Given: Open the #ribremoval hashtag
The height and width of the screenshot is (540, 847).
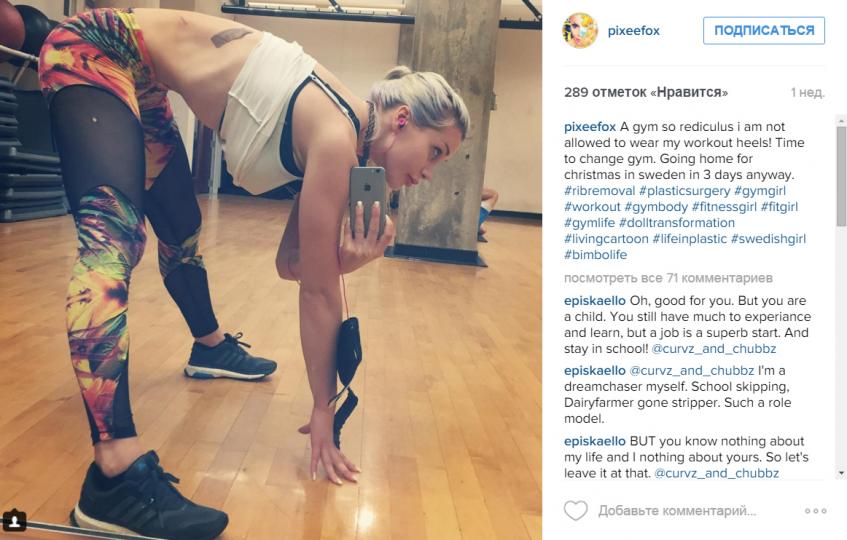Looking at the screenshot, I should 600,191.
